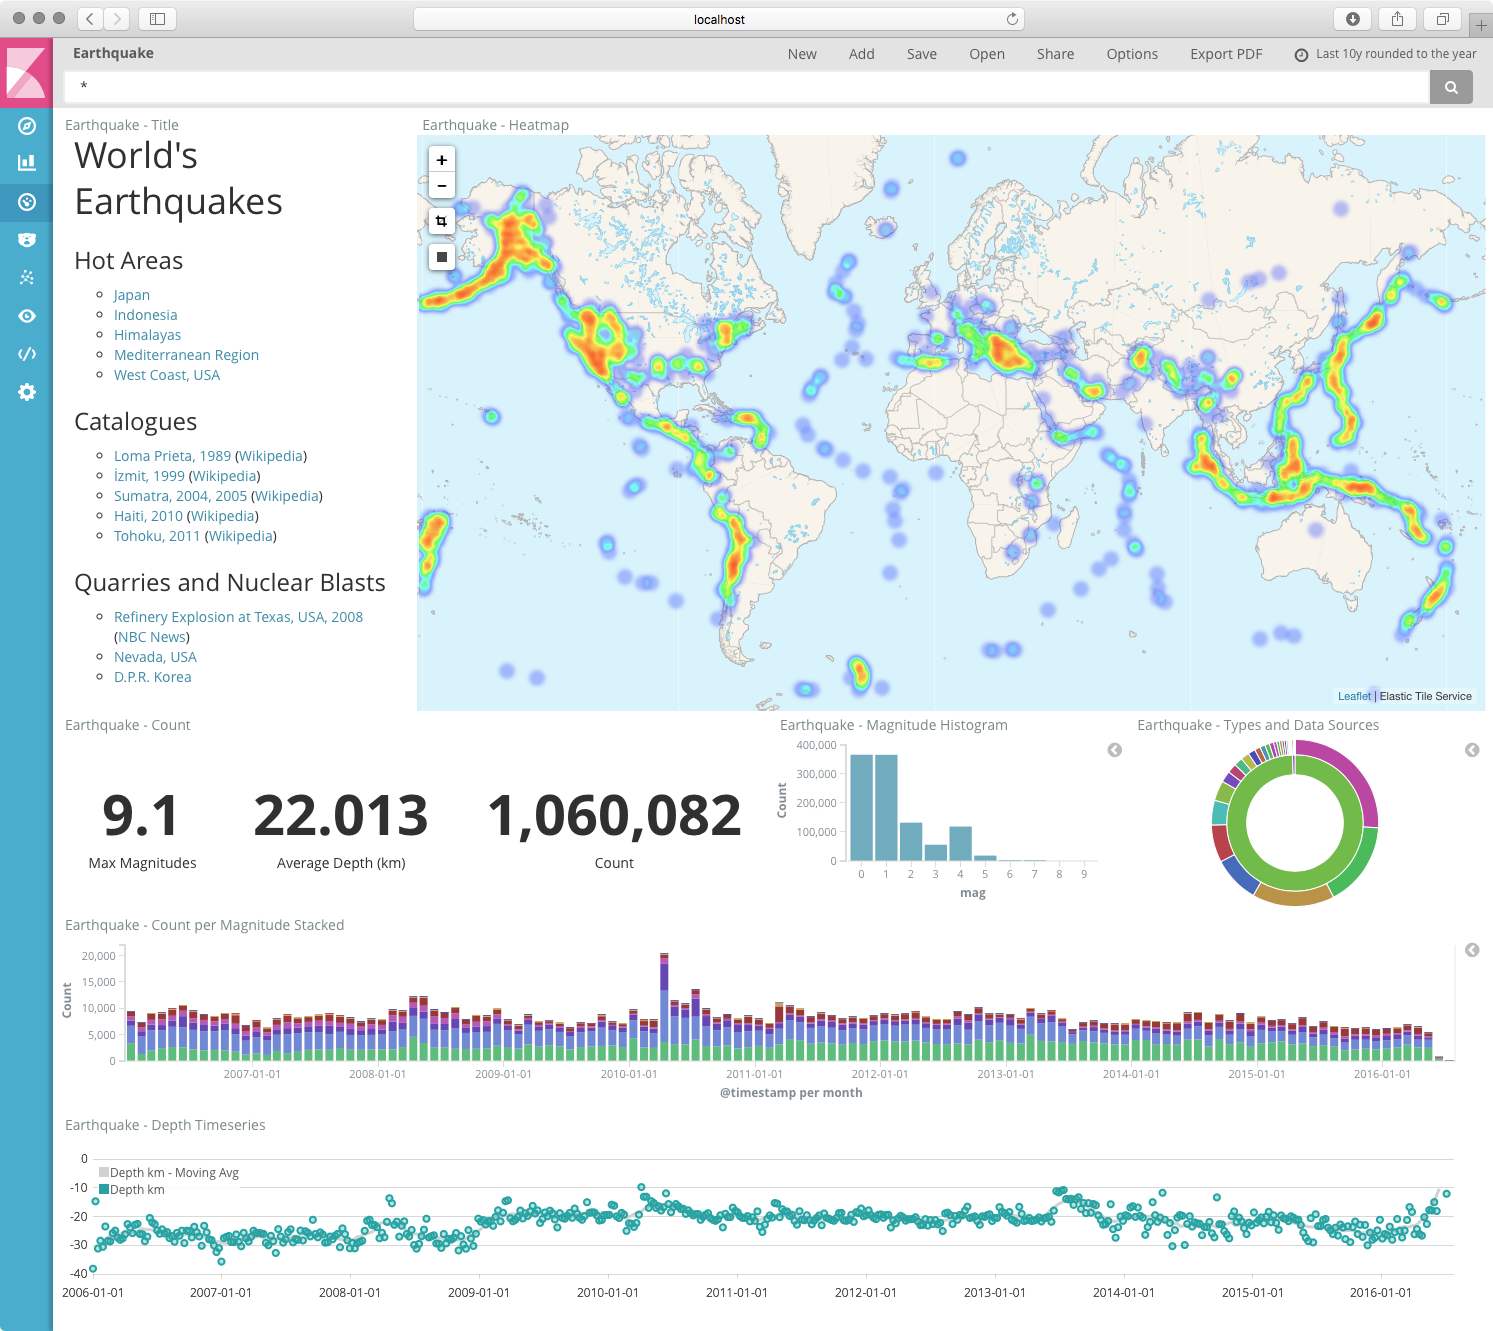Open the Share menu item

point(1055,54)
